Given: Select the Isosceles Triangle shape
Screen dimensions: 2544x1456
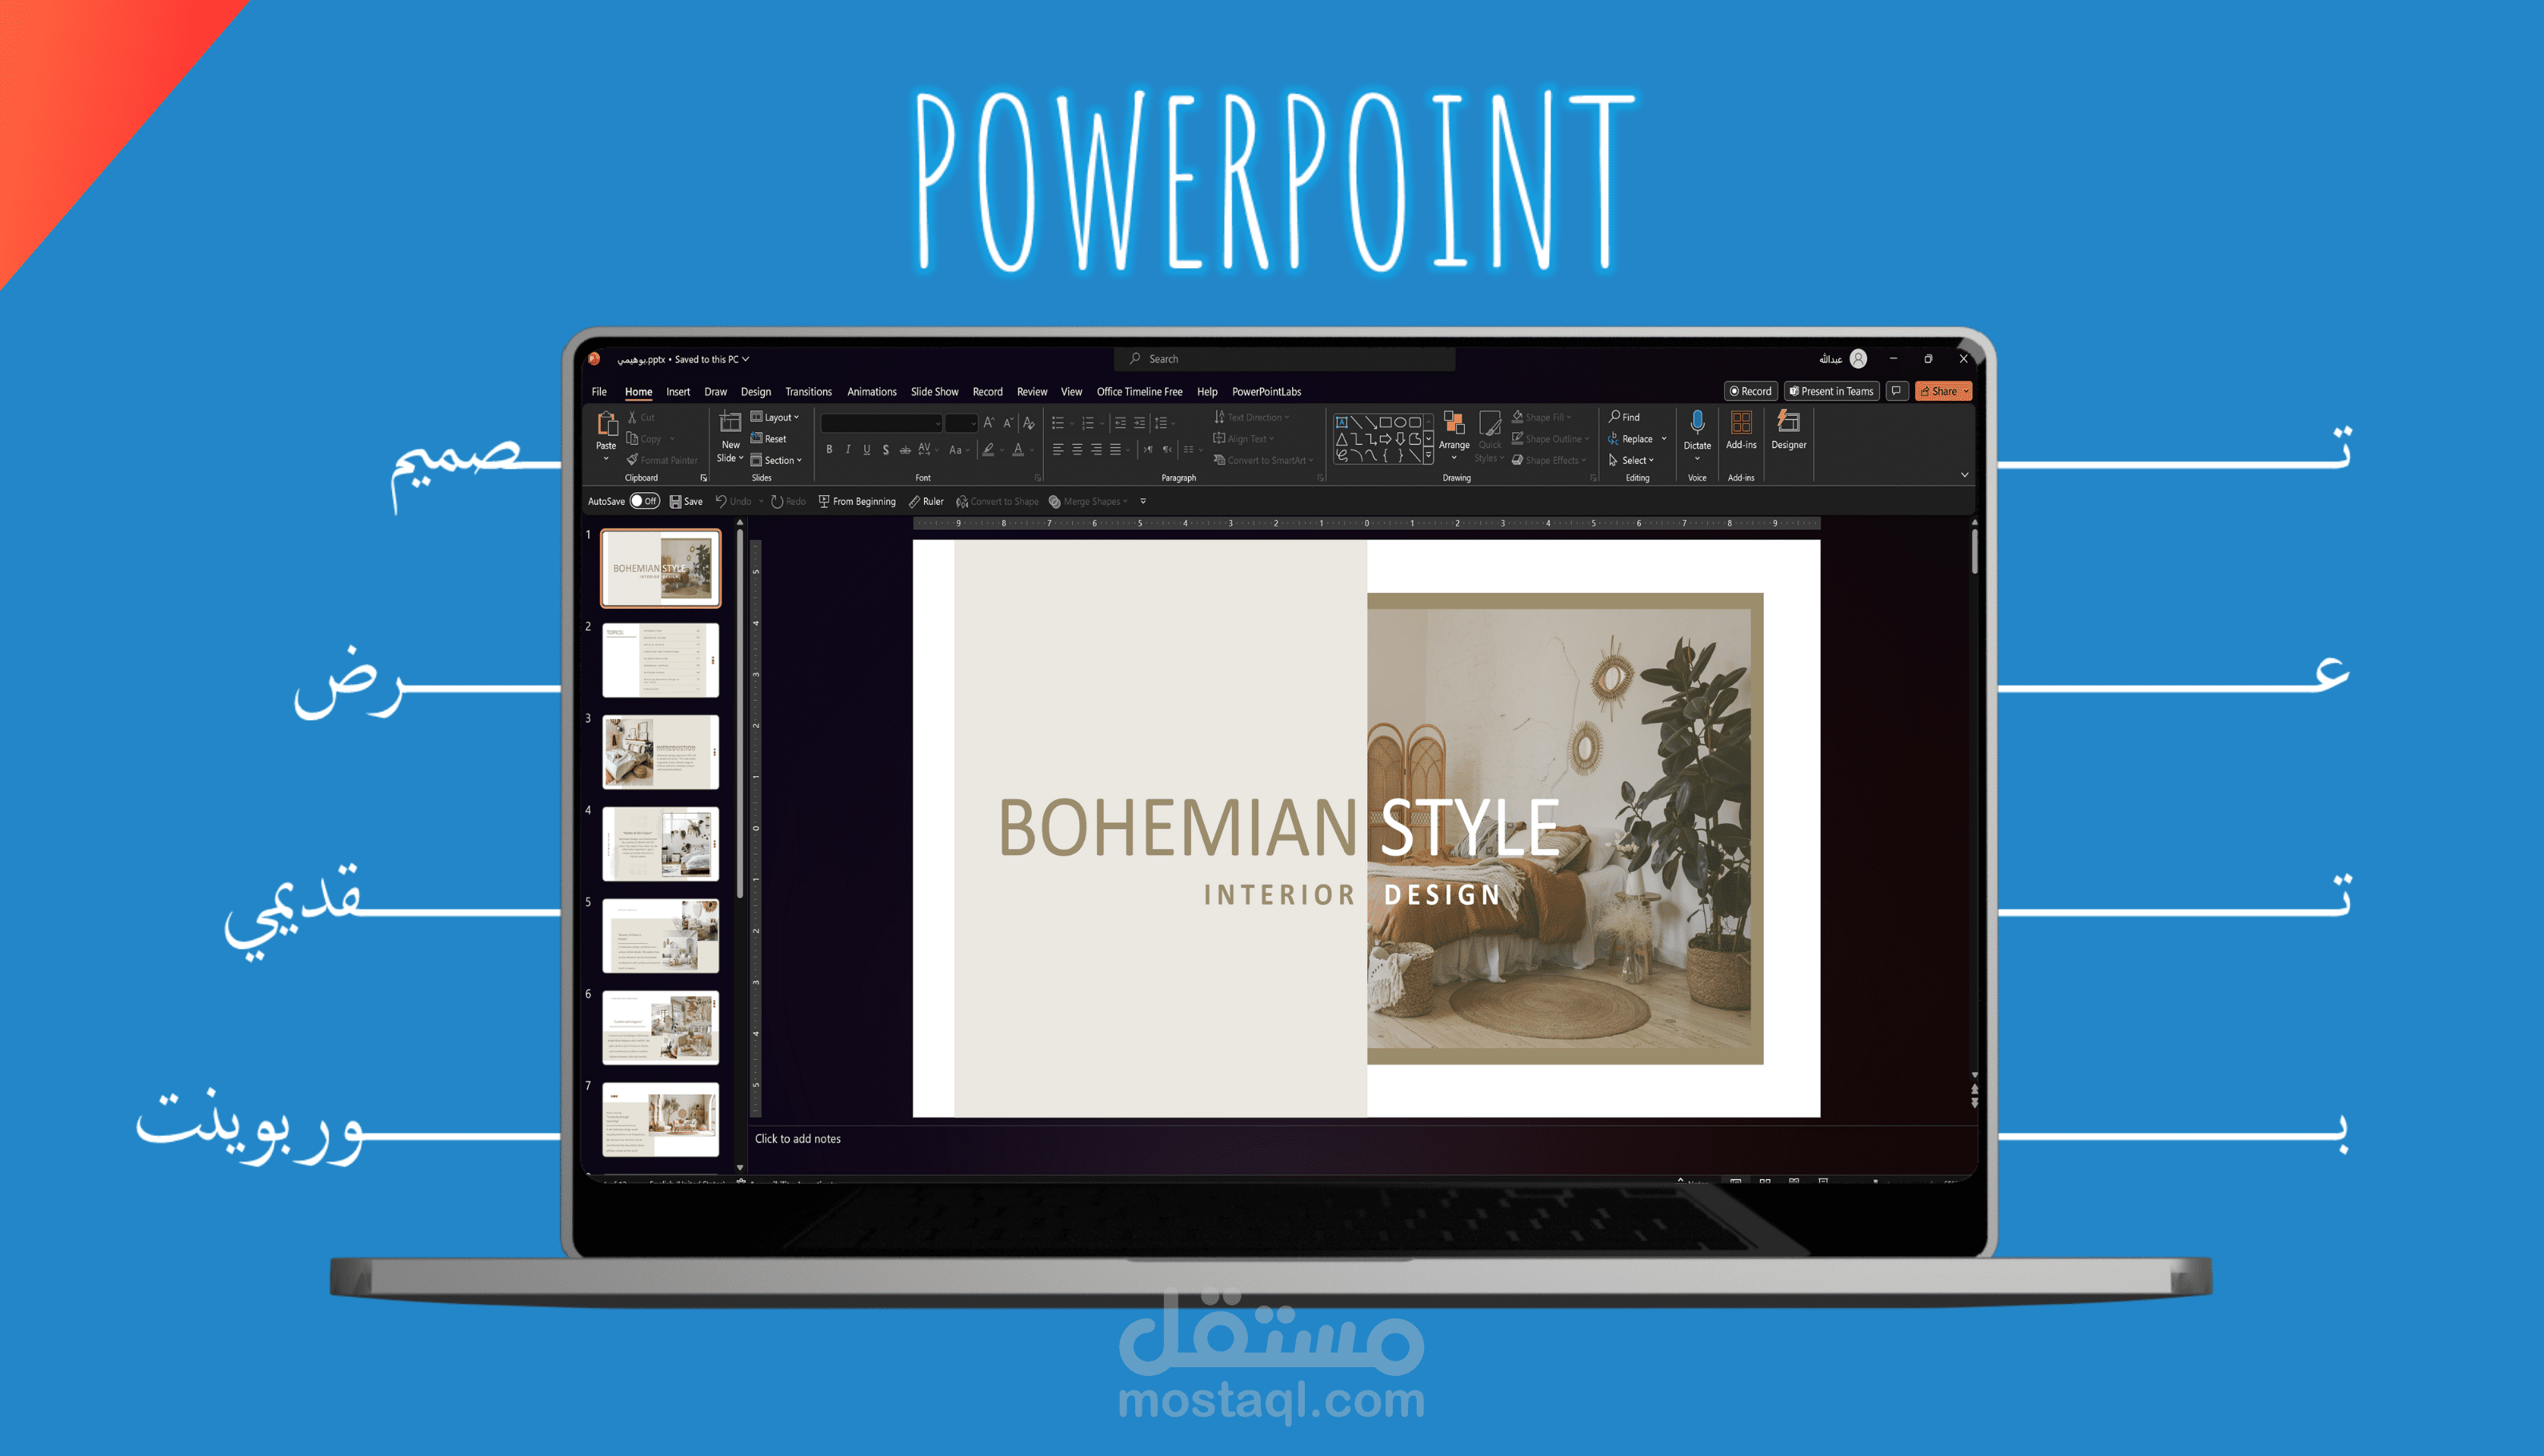Looking at the screenshot, I should point(1342,439).
